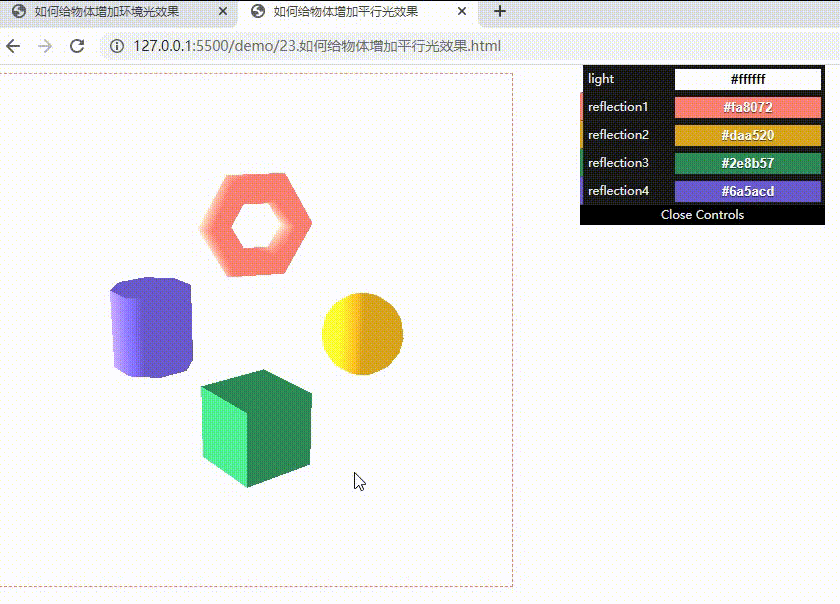Click the reflection4 label
Screen dimensions: 840x604
(x=618, y=190)
